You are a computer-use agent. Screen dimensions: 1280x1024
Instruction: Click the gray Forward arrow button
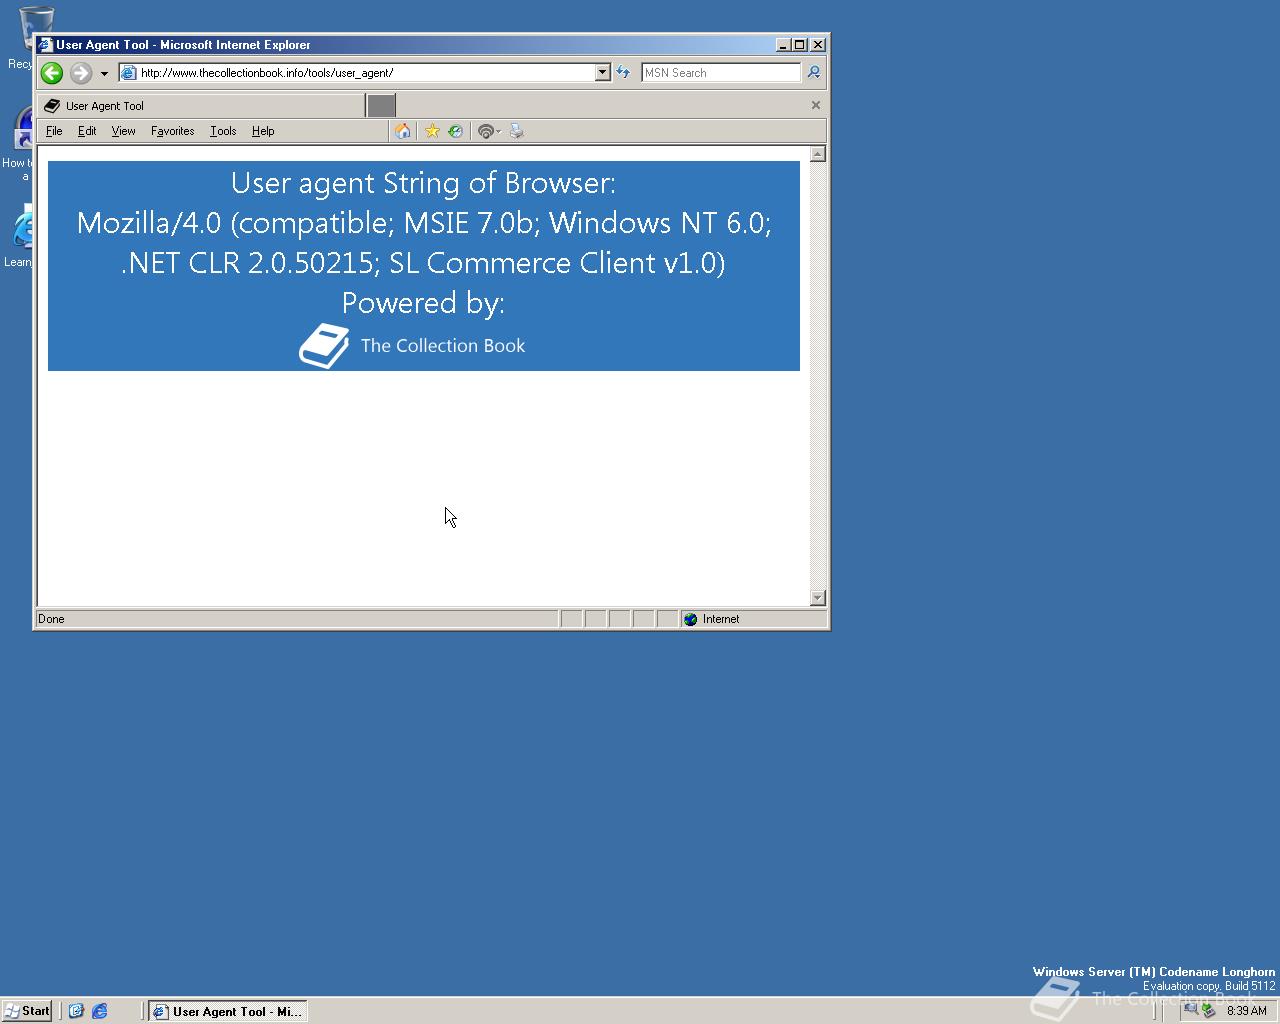click(81, 73)
